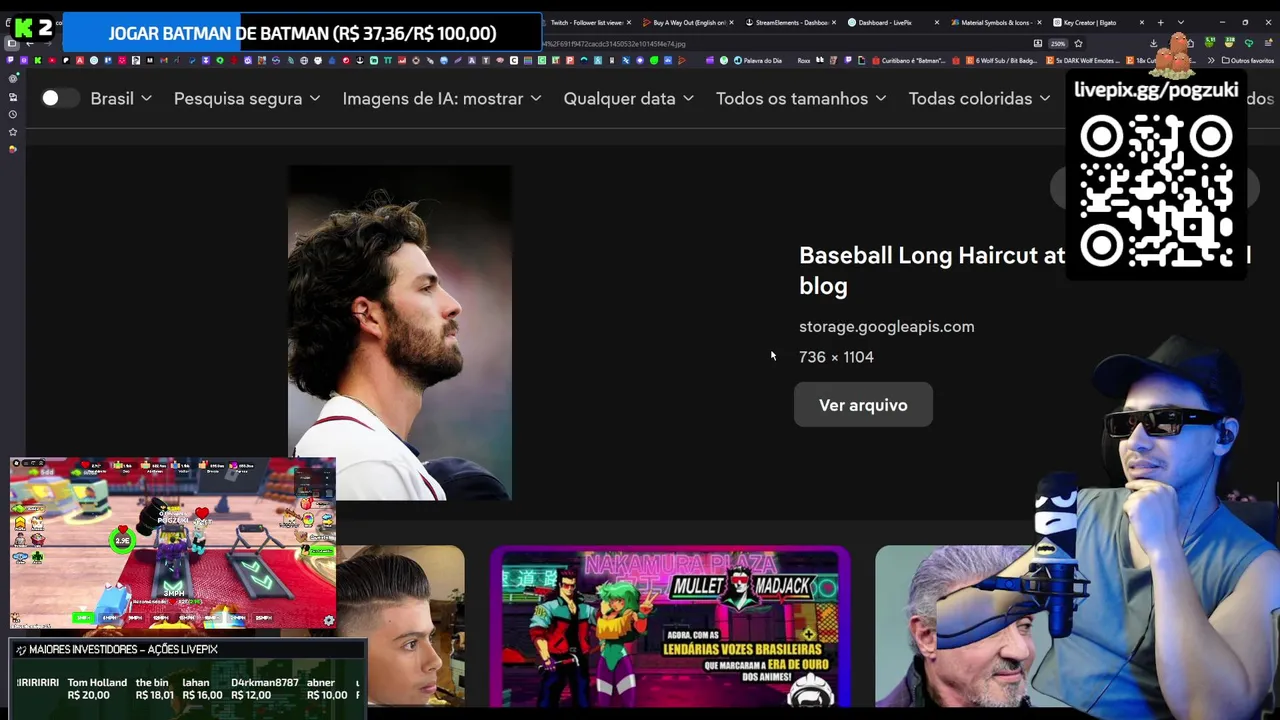
Task: Click the 736 × 1104 image dimensions text
Action: pyautogui.click(x=836, y=357)
